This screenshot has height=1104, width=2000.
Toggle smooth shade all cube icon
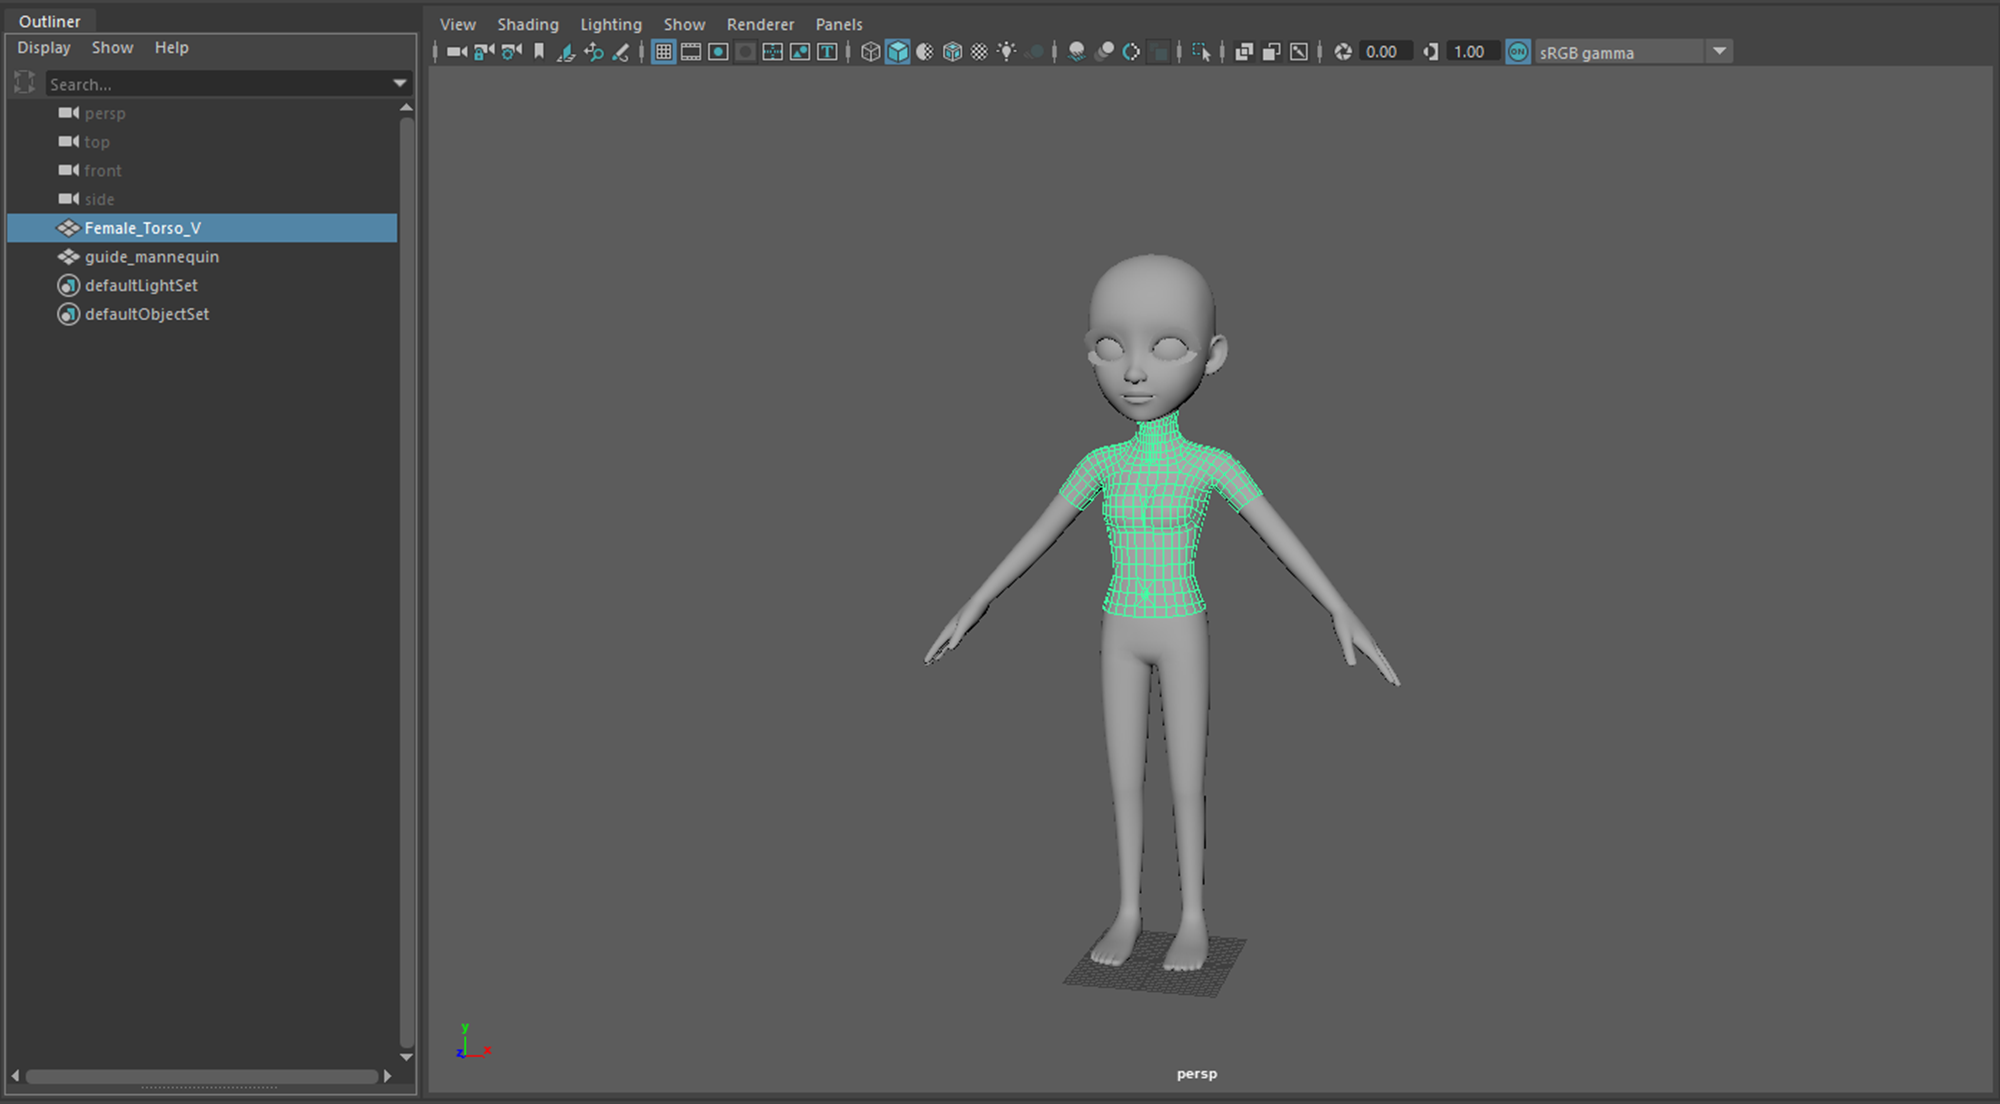898,52
